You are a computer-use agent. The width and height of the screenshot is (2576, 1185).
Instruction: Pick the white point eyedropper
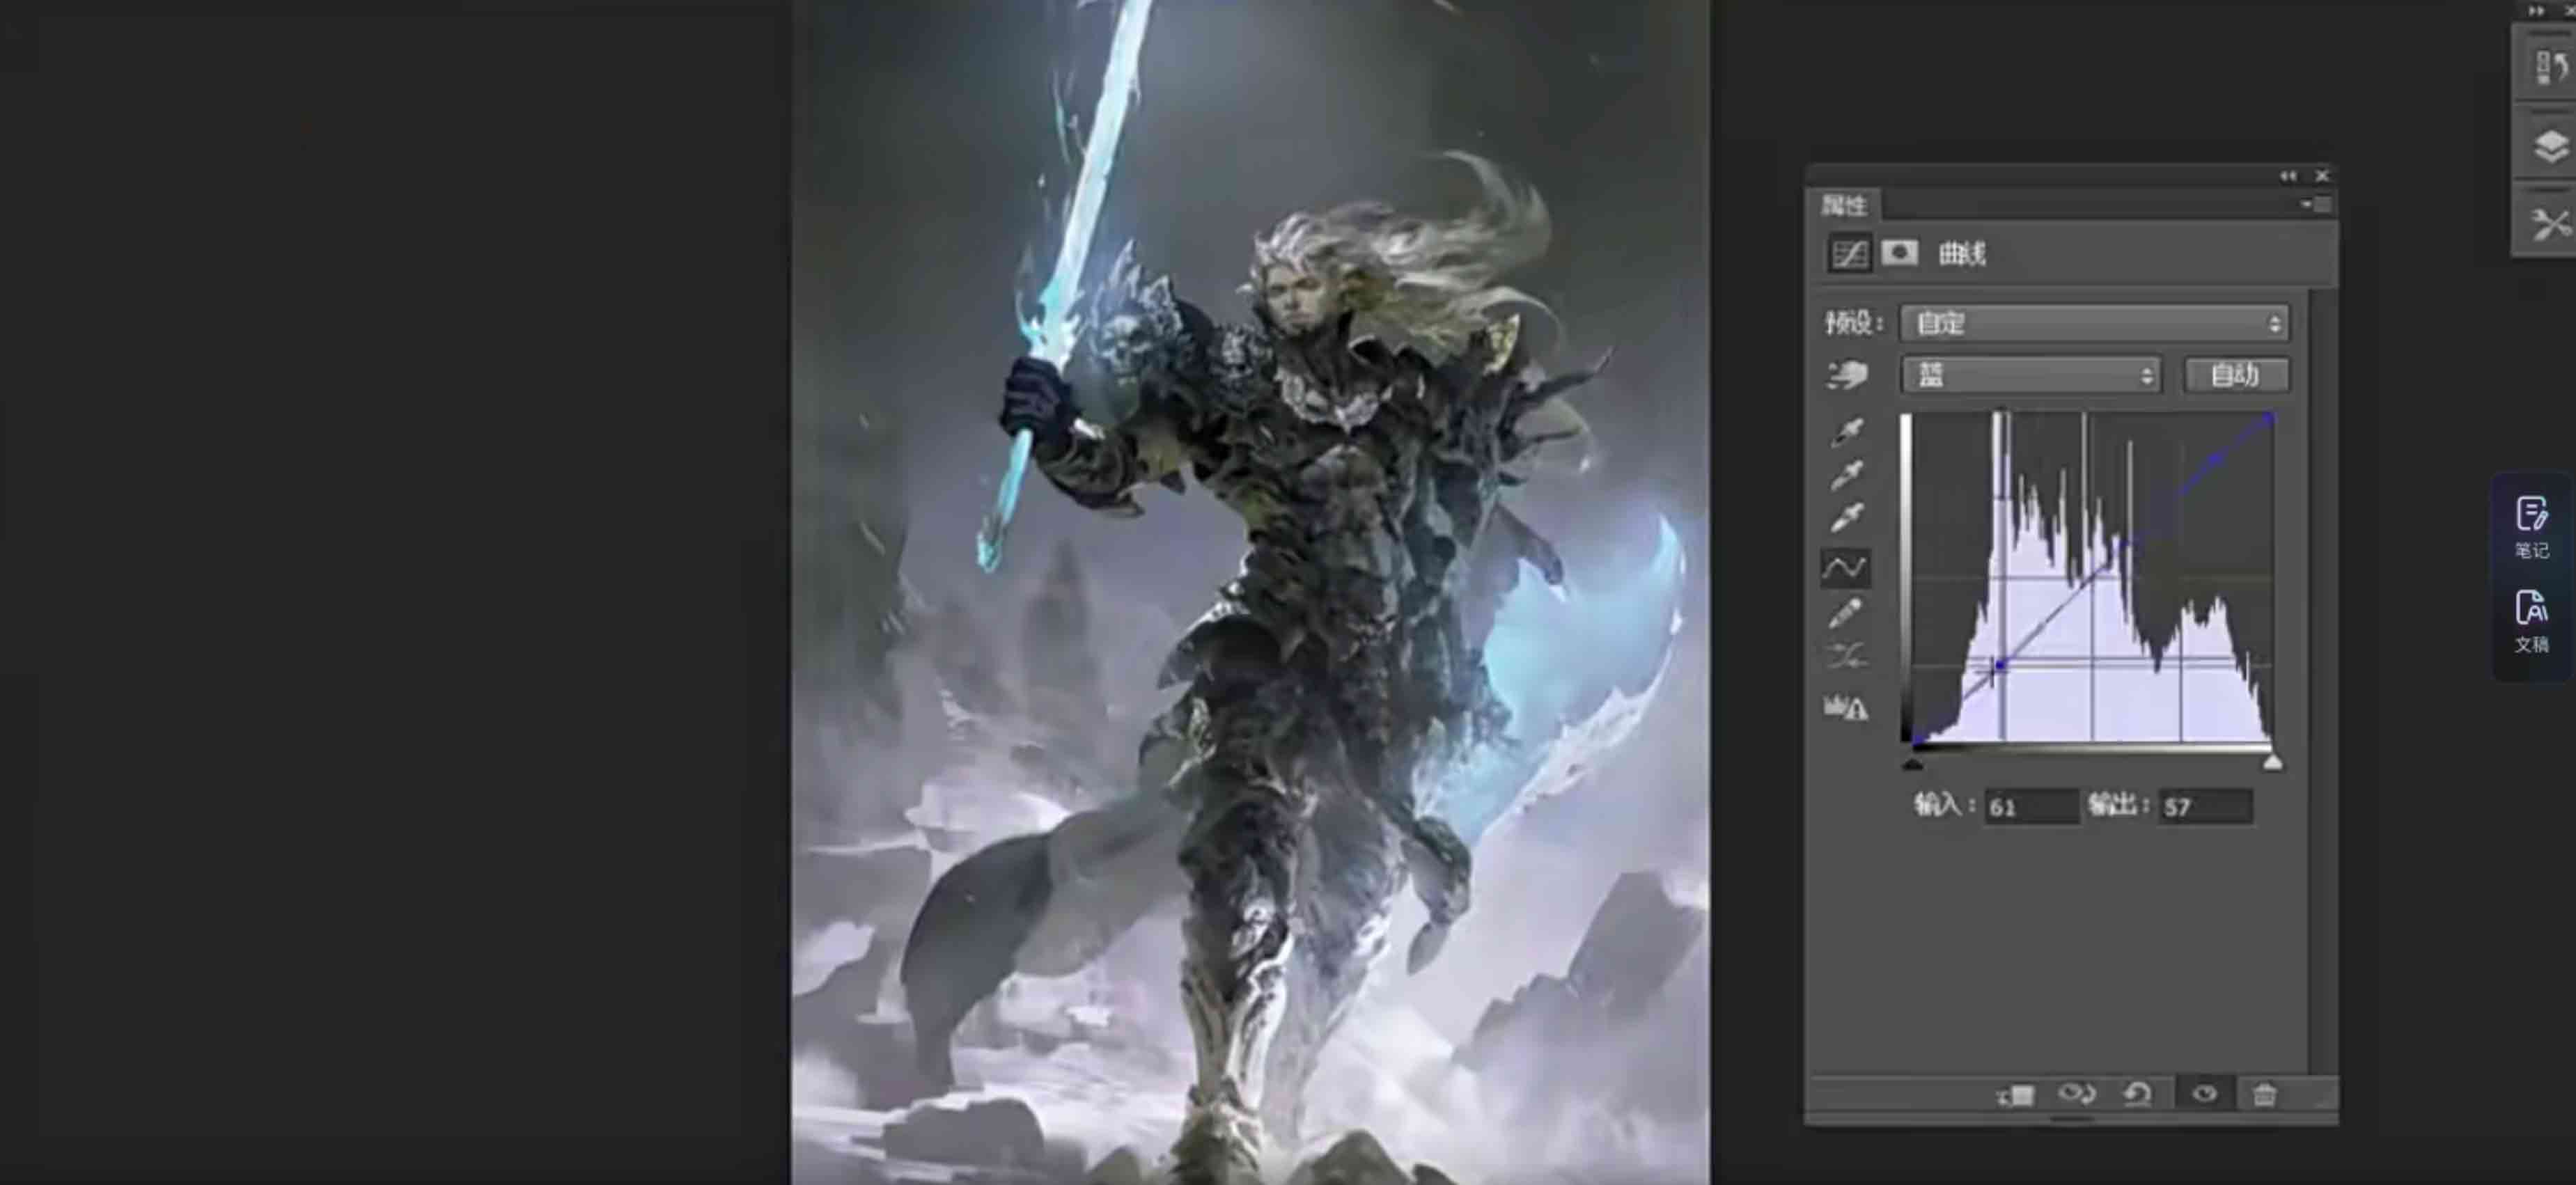click(x=1847, y=518)
